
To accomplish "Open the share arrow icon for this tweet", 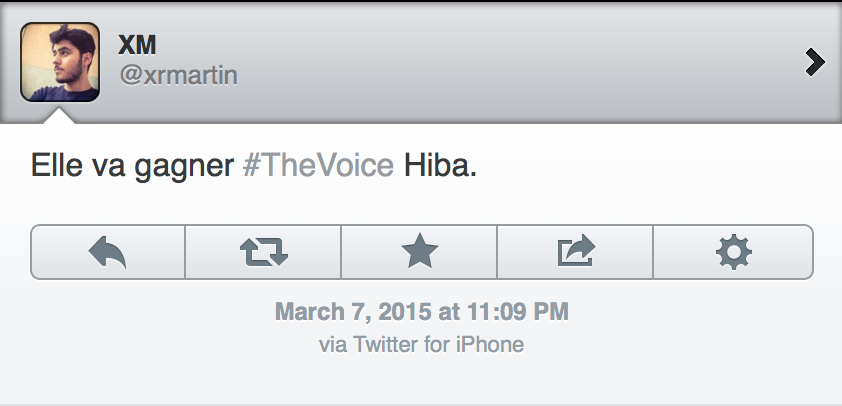I will pyautogui.click(x=575, y=252).
